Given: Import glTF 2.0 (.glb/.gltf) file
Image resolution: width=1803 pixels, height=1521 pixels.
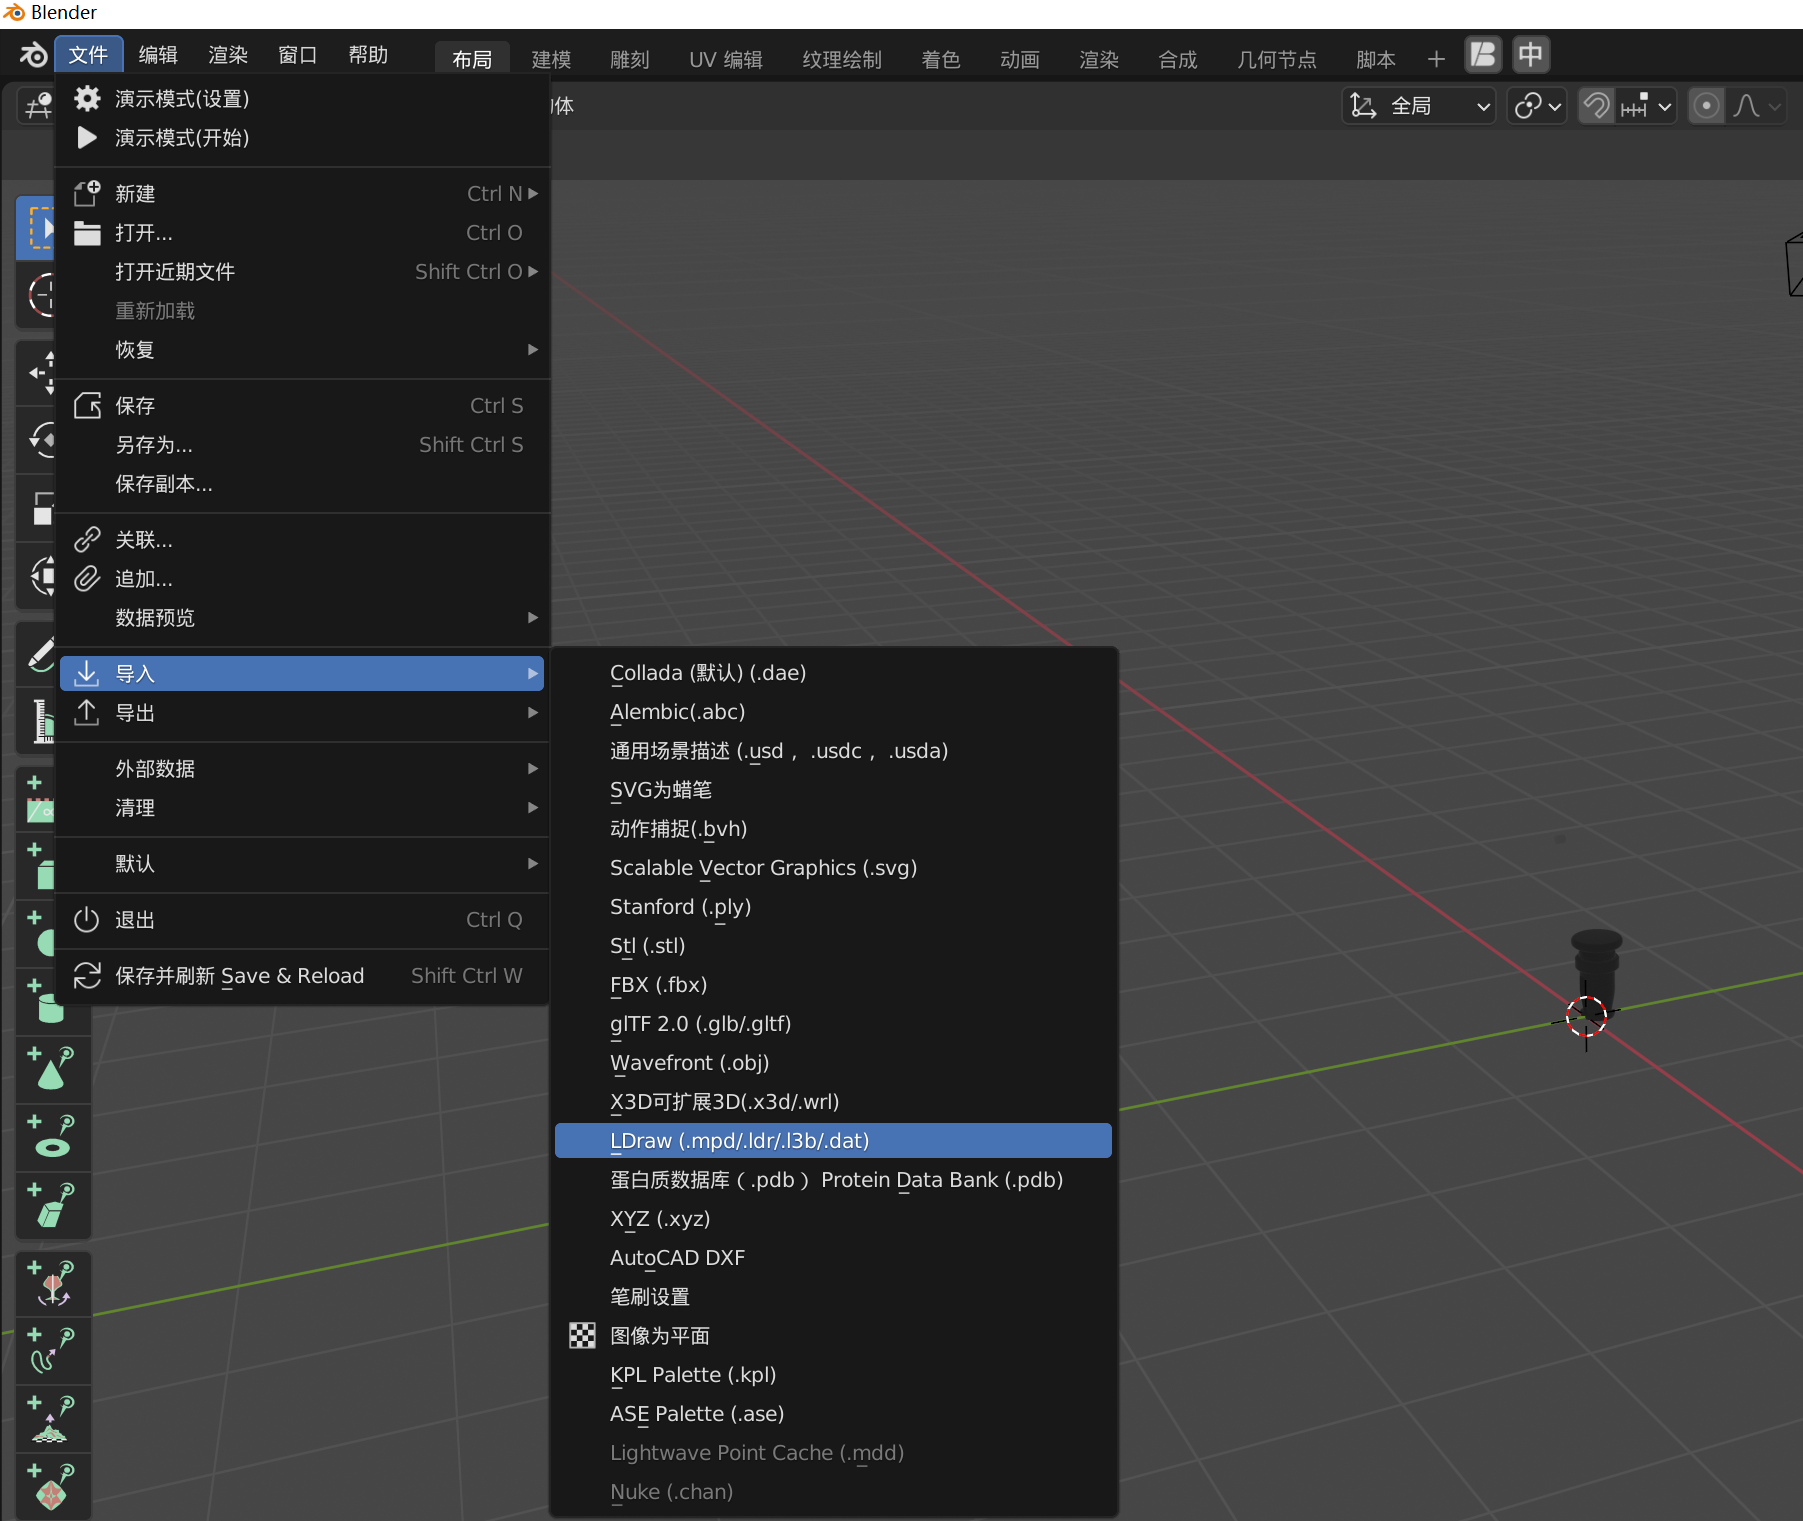Looking at the screenshot, I should tap(833, 1023).
